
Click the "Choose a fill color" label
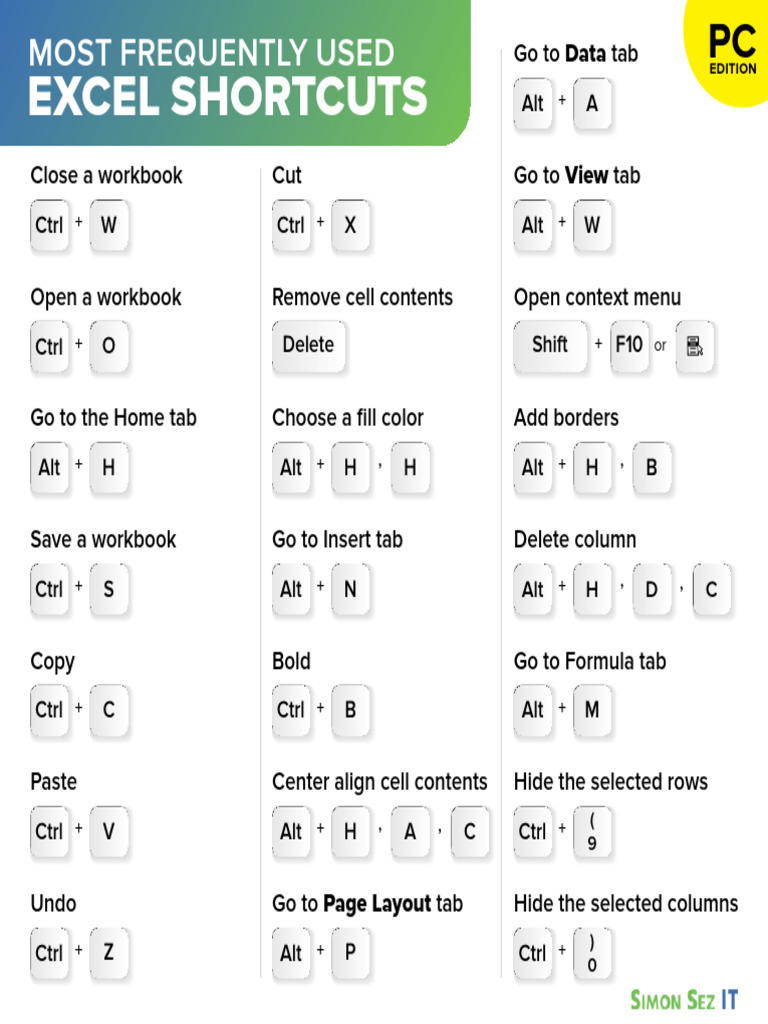pyautogui.click(x=348, y=418)
